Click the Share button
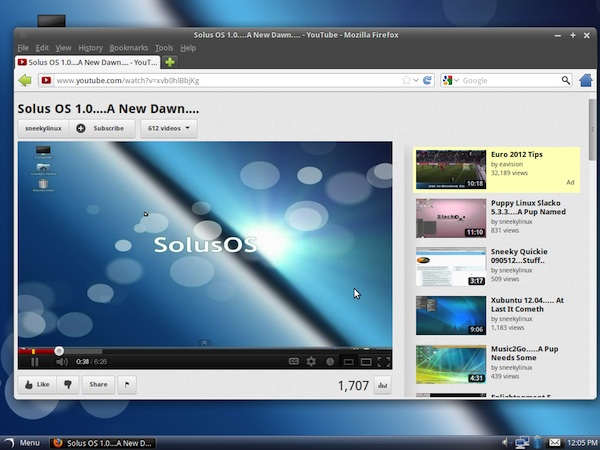The height and width of the screenshot is (450, 600). [98, 385]
